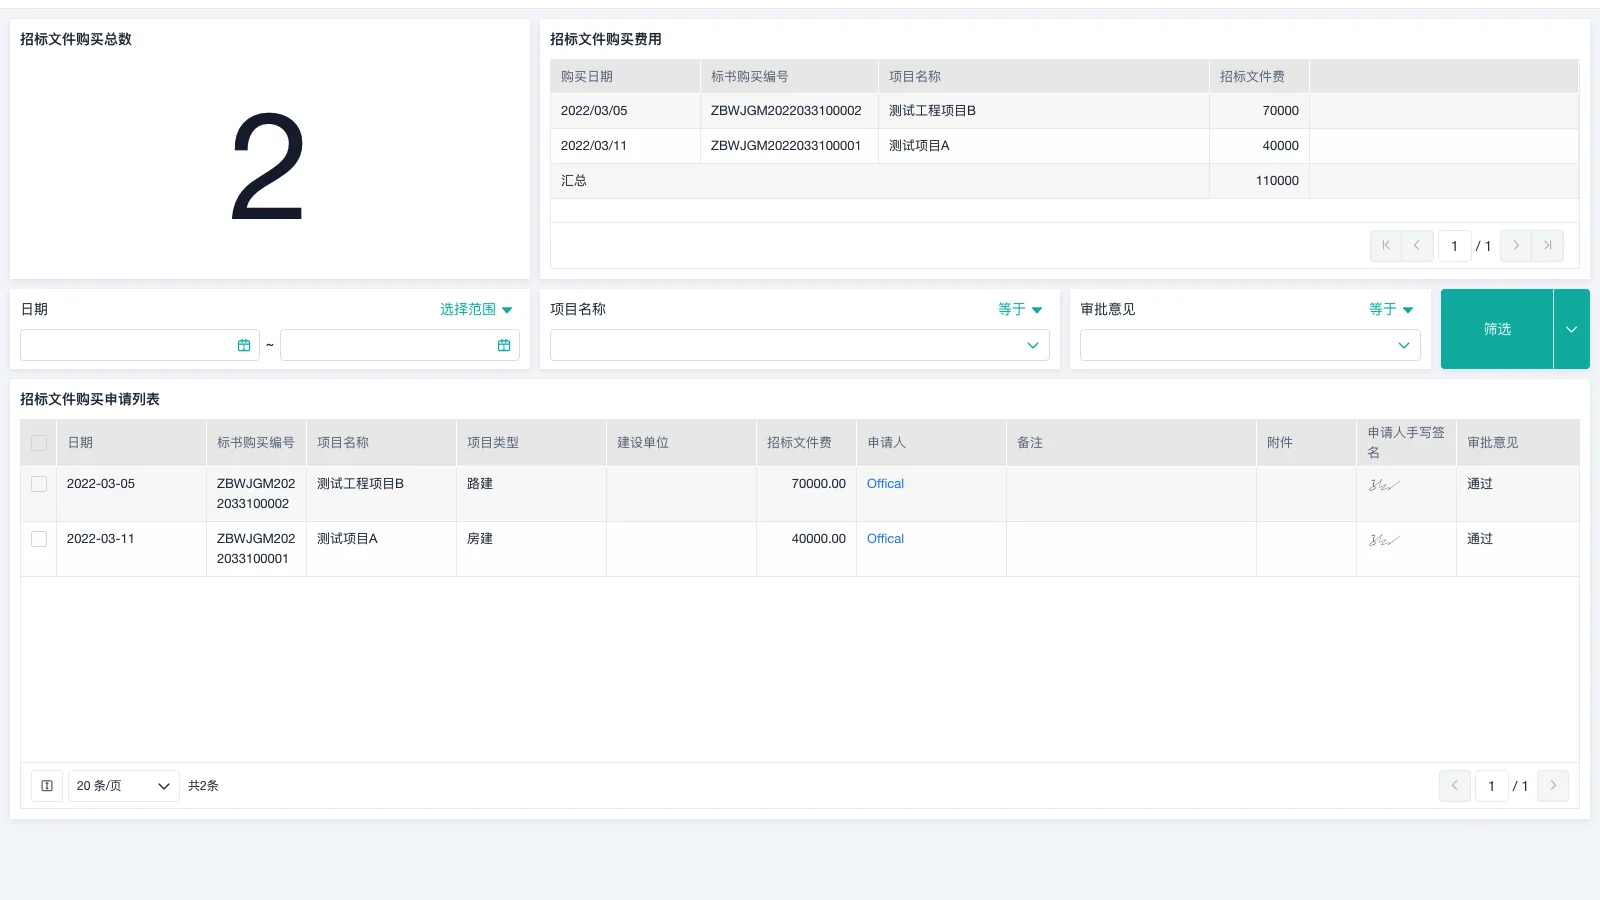Viewport: 1600px width, 900px height.
Task: View handwritten signature for 2022-03-05 row
Action: 1384,485
